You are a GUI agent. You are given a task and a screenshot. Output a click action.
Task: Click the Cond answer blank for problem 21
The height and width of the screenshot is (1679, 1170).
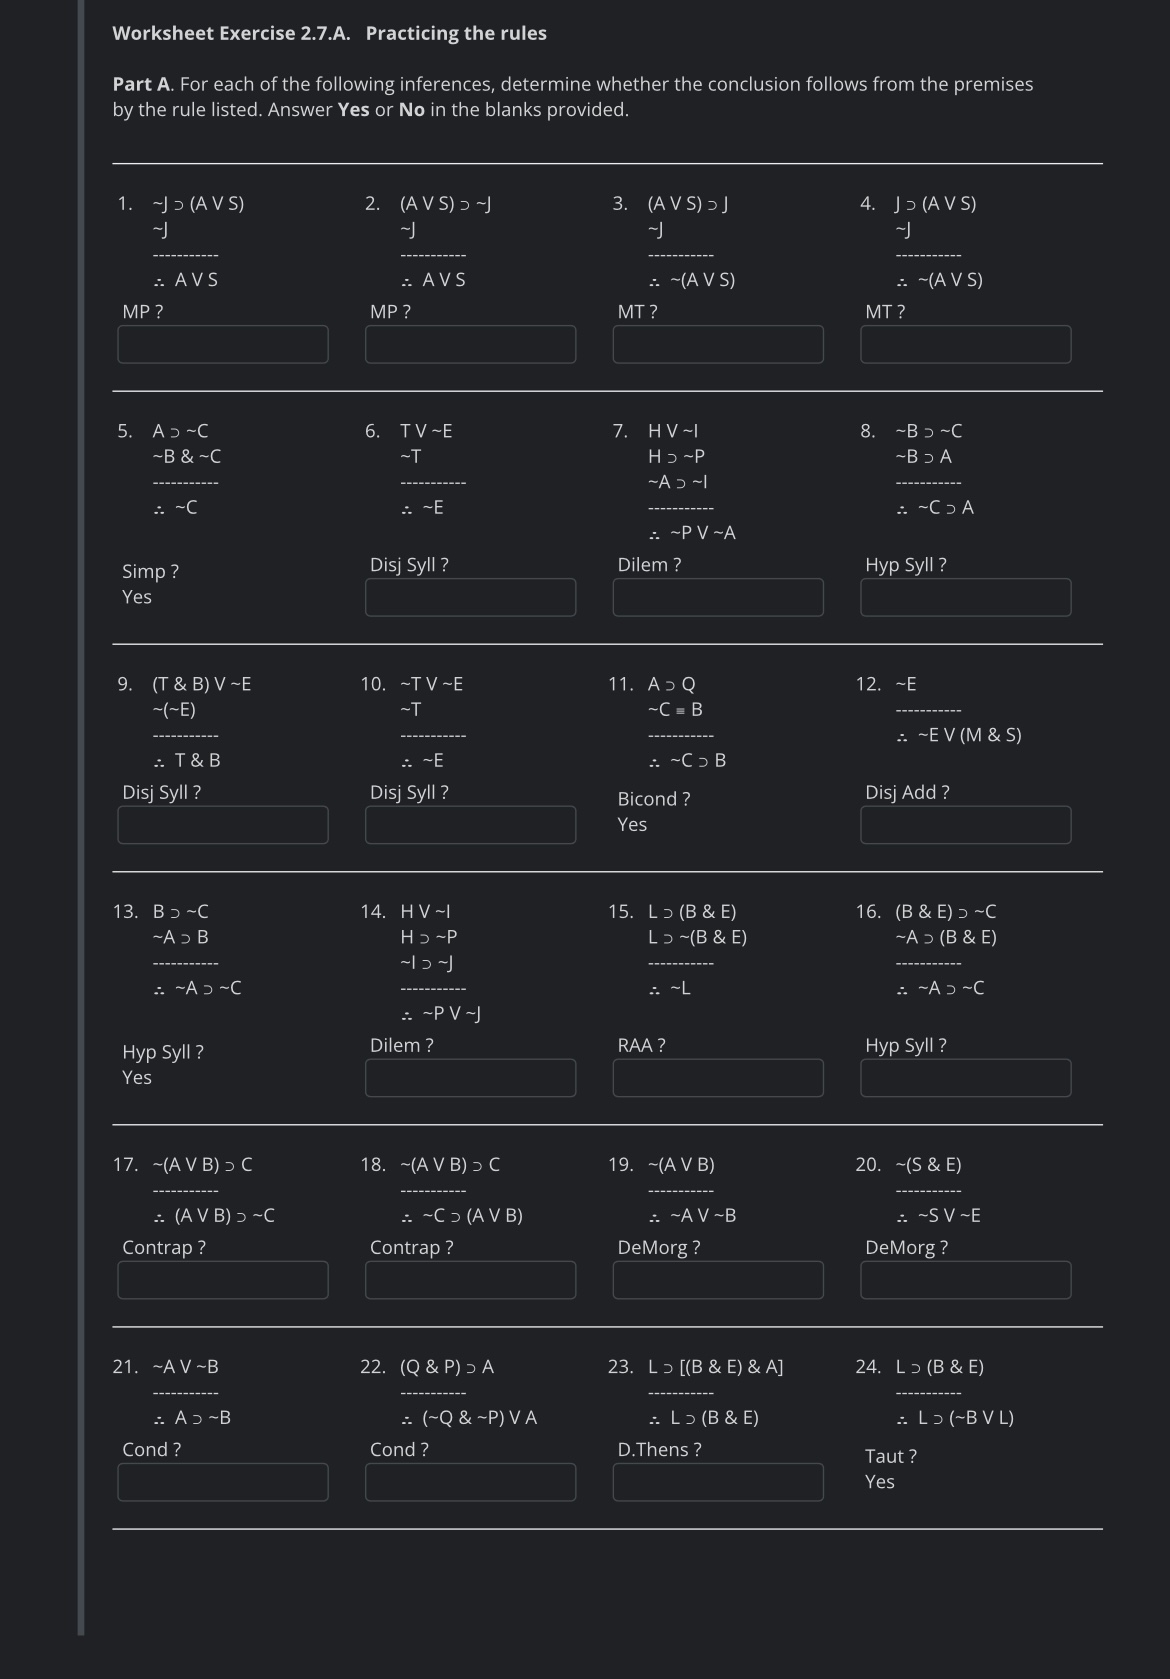tap(223, 1481)
